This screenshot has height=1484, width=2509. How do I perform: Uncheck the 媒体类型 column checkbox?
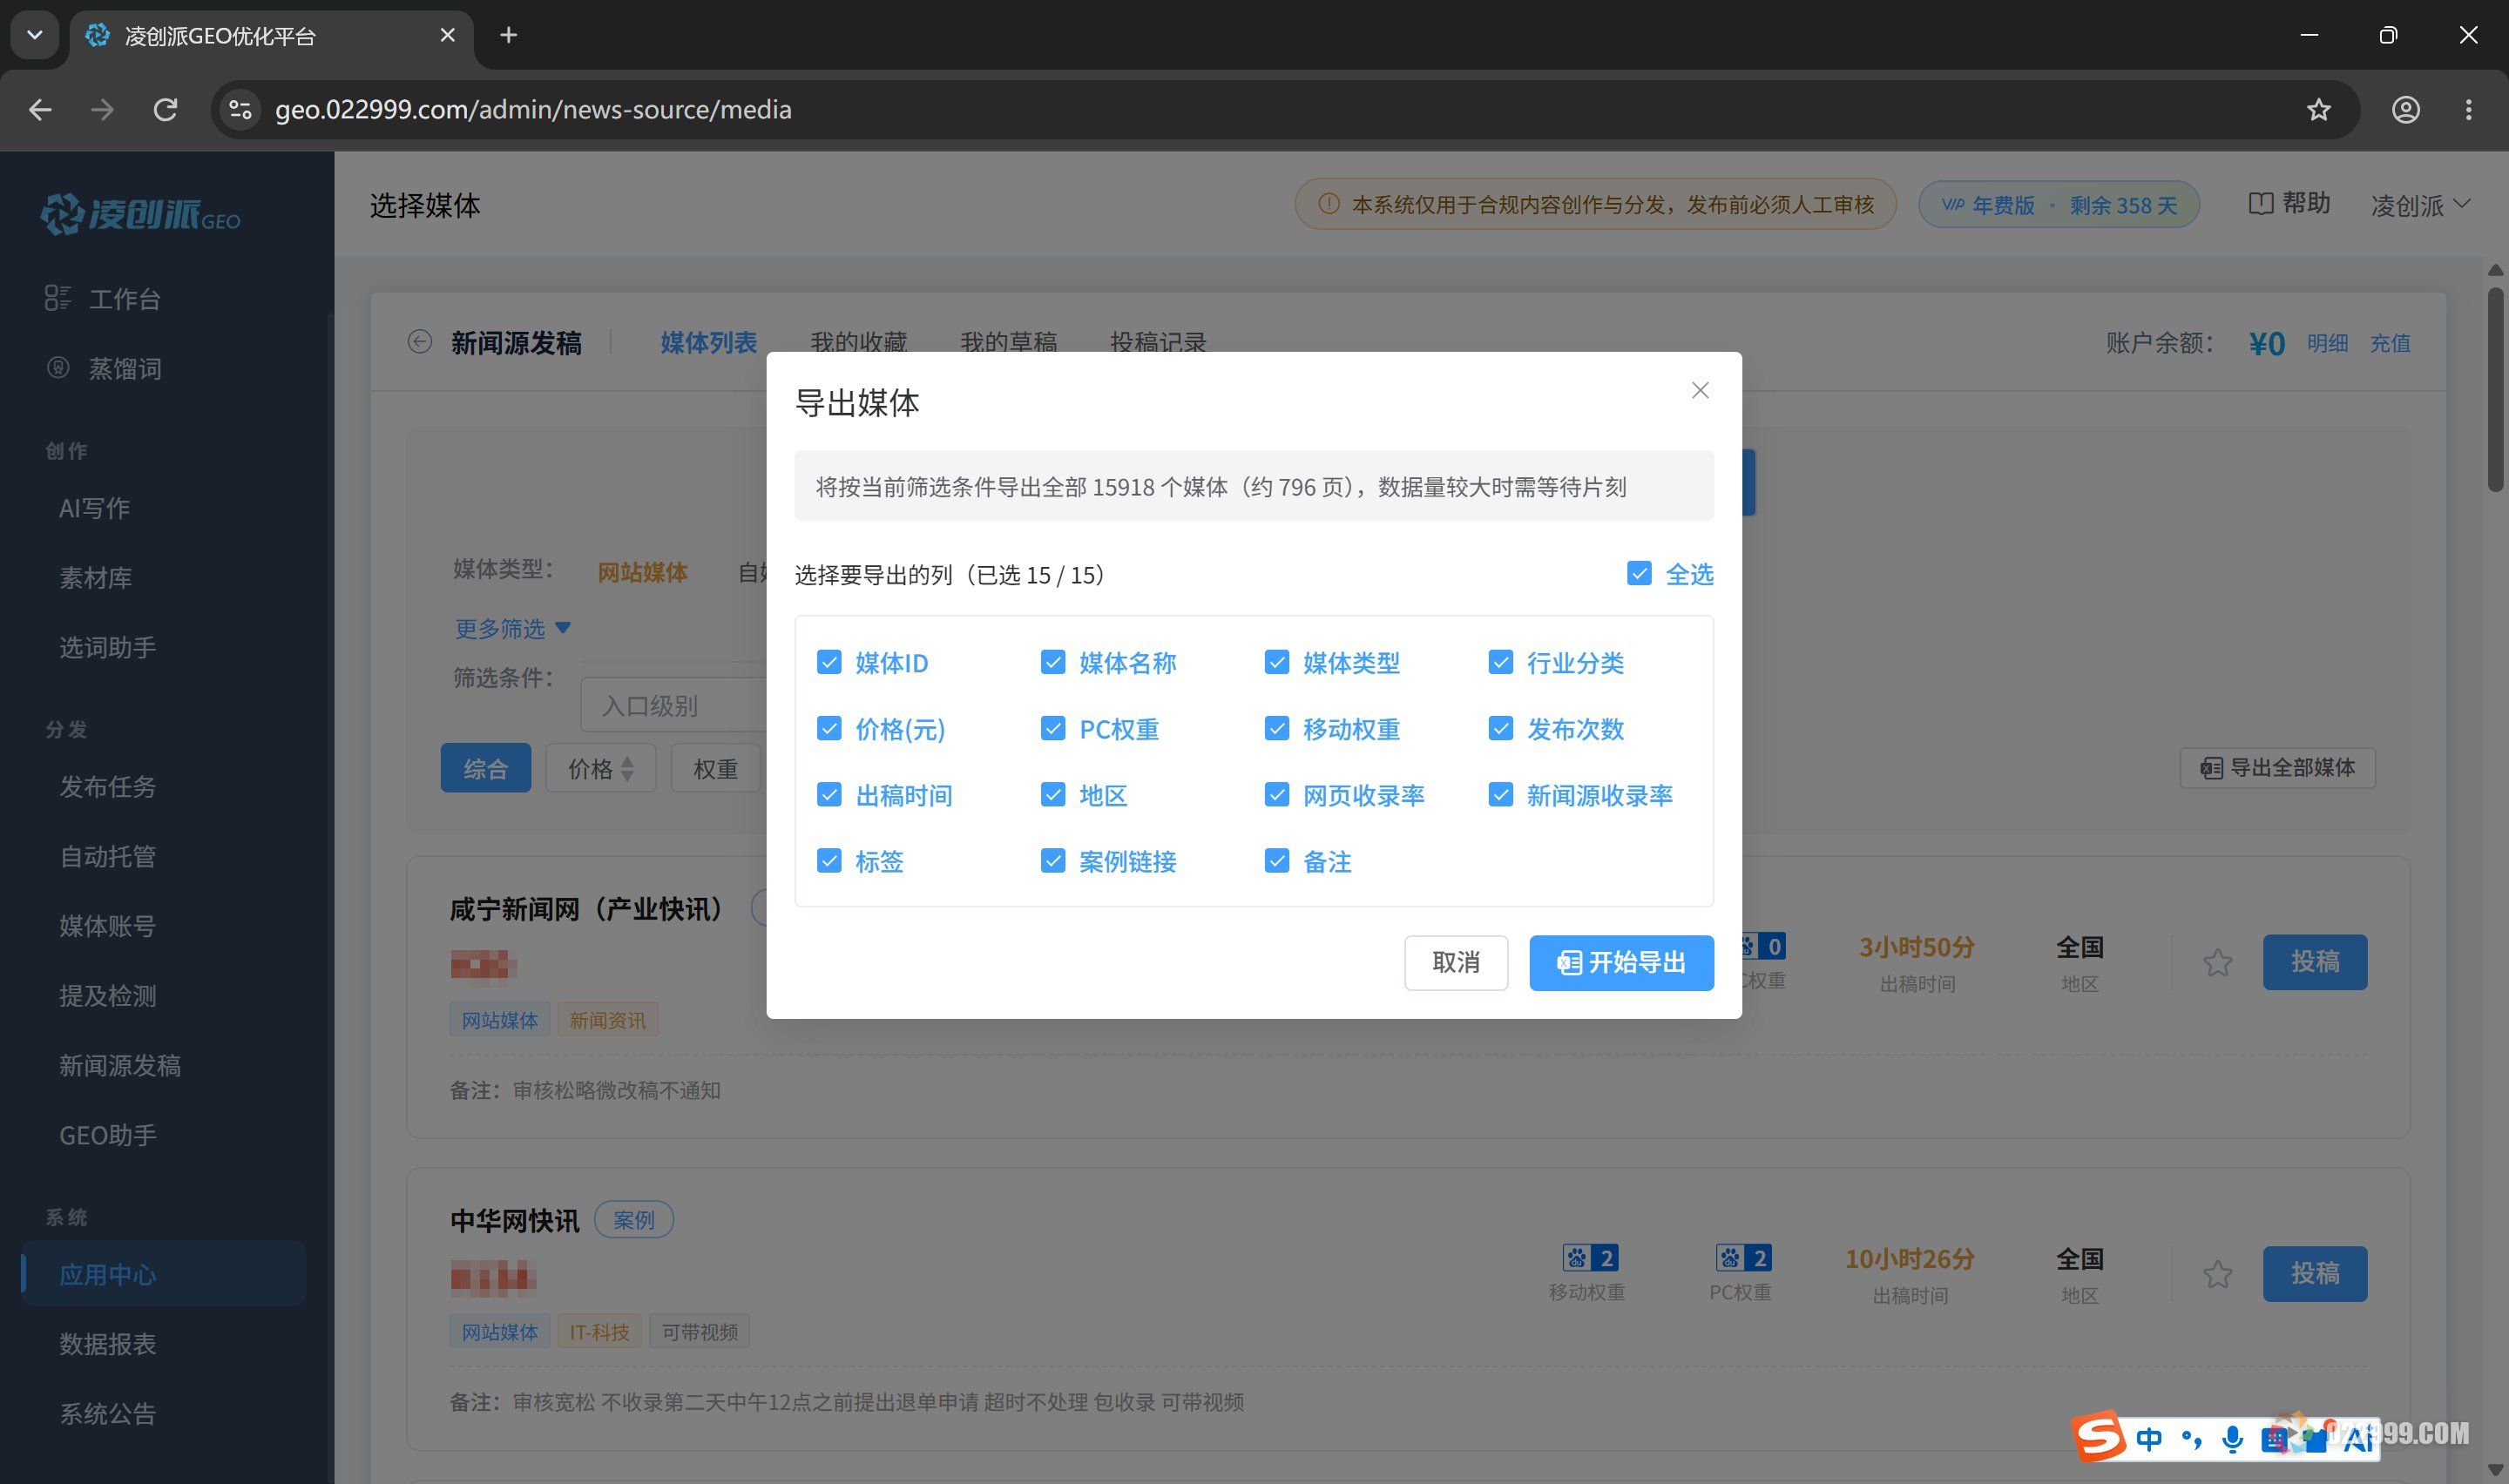coord(1277,662)
